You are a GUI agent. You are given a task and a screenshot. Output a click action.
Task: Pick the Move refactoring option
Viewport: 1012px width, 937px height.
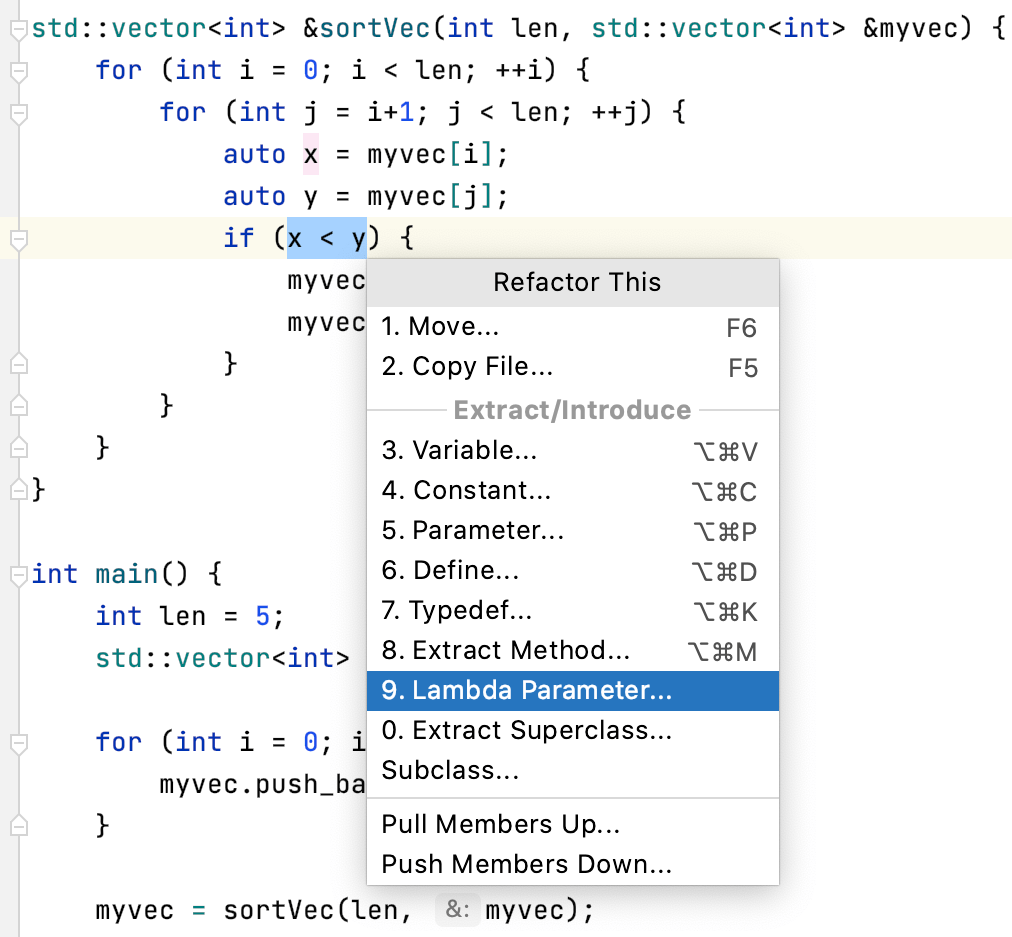(x=440, y=326)
